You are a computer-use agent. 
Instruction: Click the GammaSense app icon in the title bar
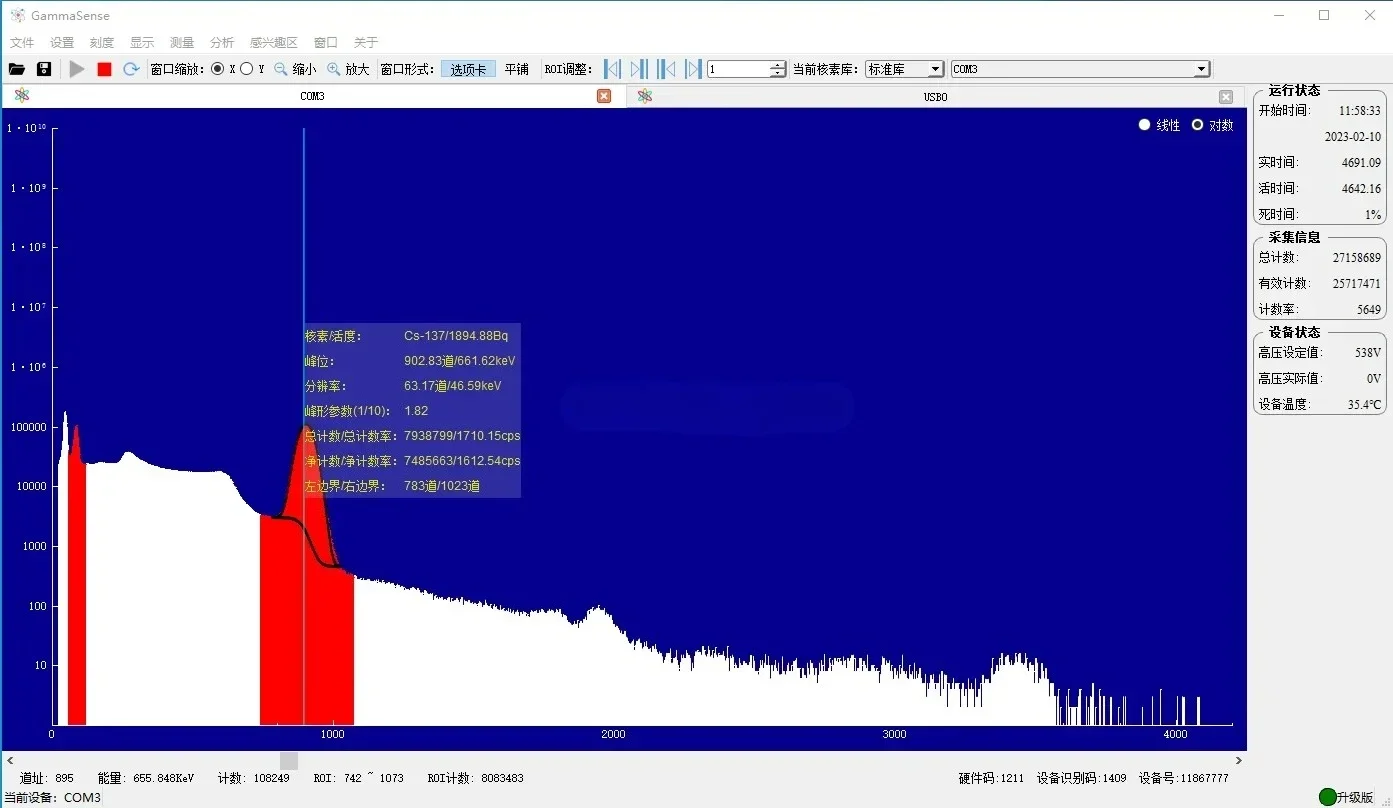[x=17, y=15]
